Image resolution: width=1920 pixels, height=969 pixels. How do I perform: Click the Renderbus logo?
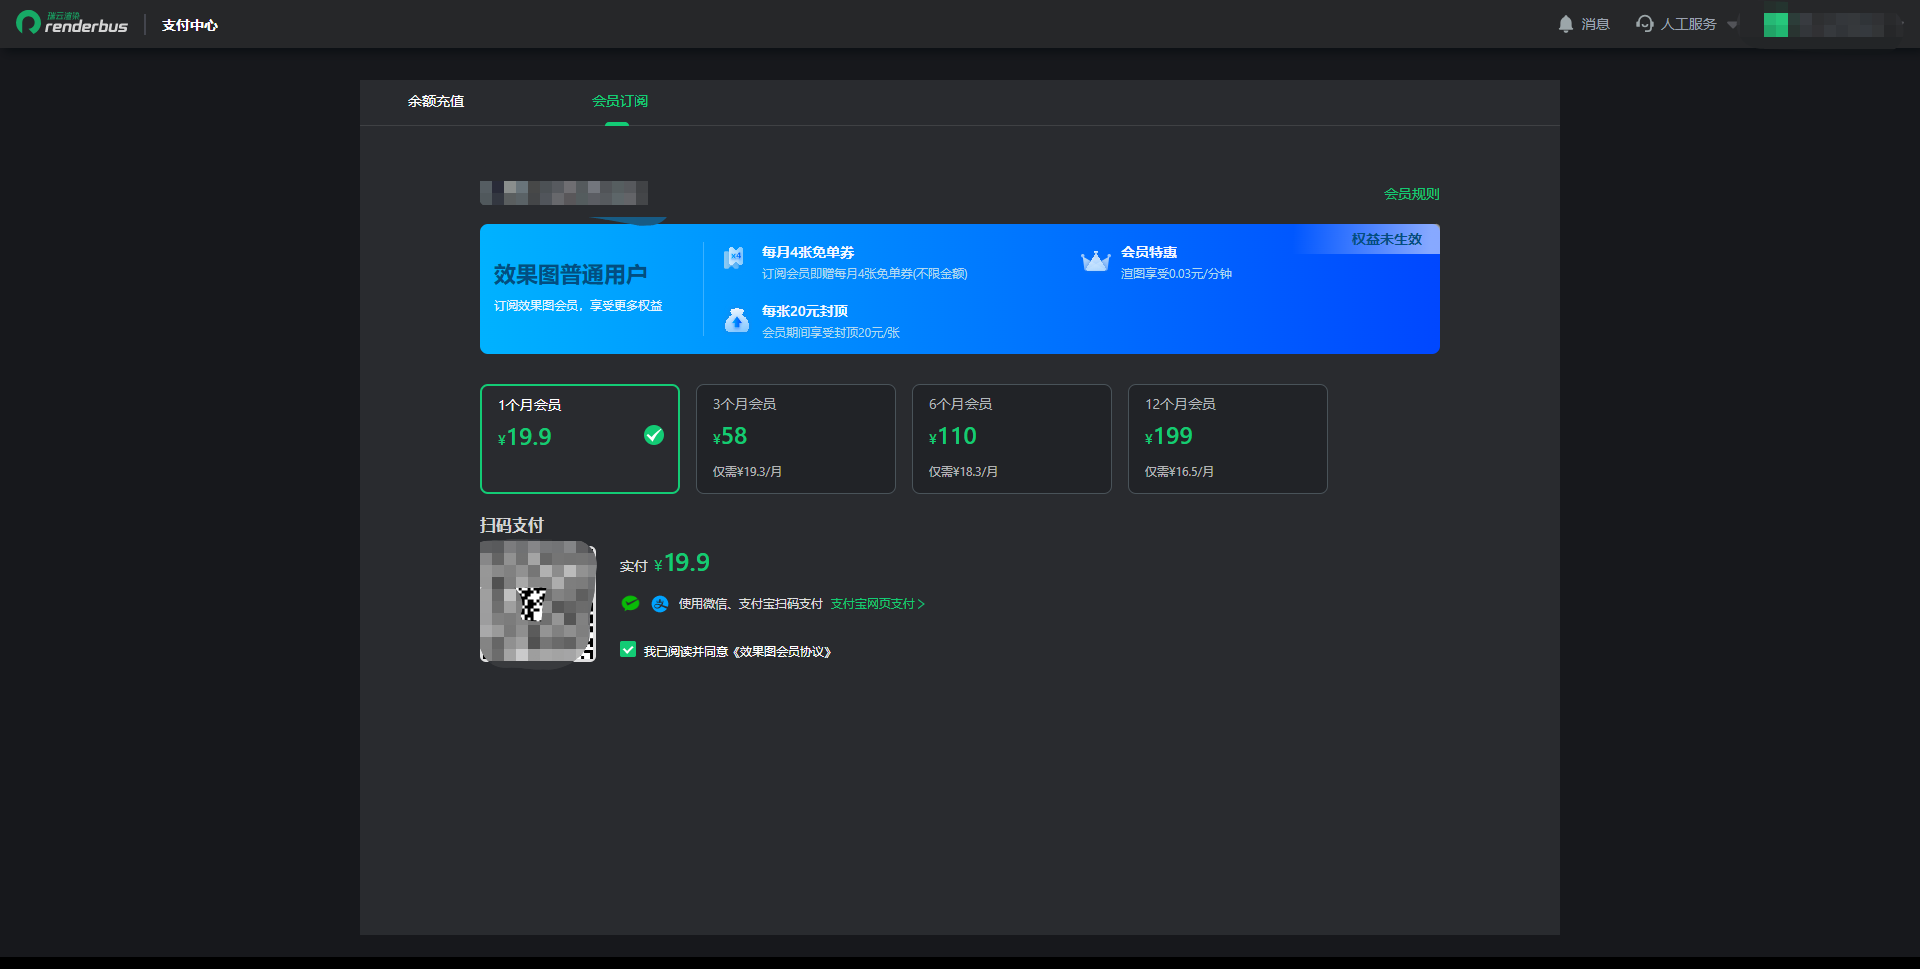coord(72,23)
